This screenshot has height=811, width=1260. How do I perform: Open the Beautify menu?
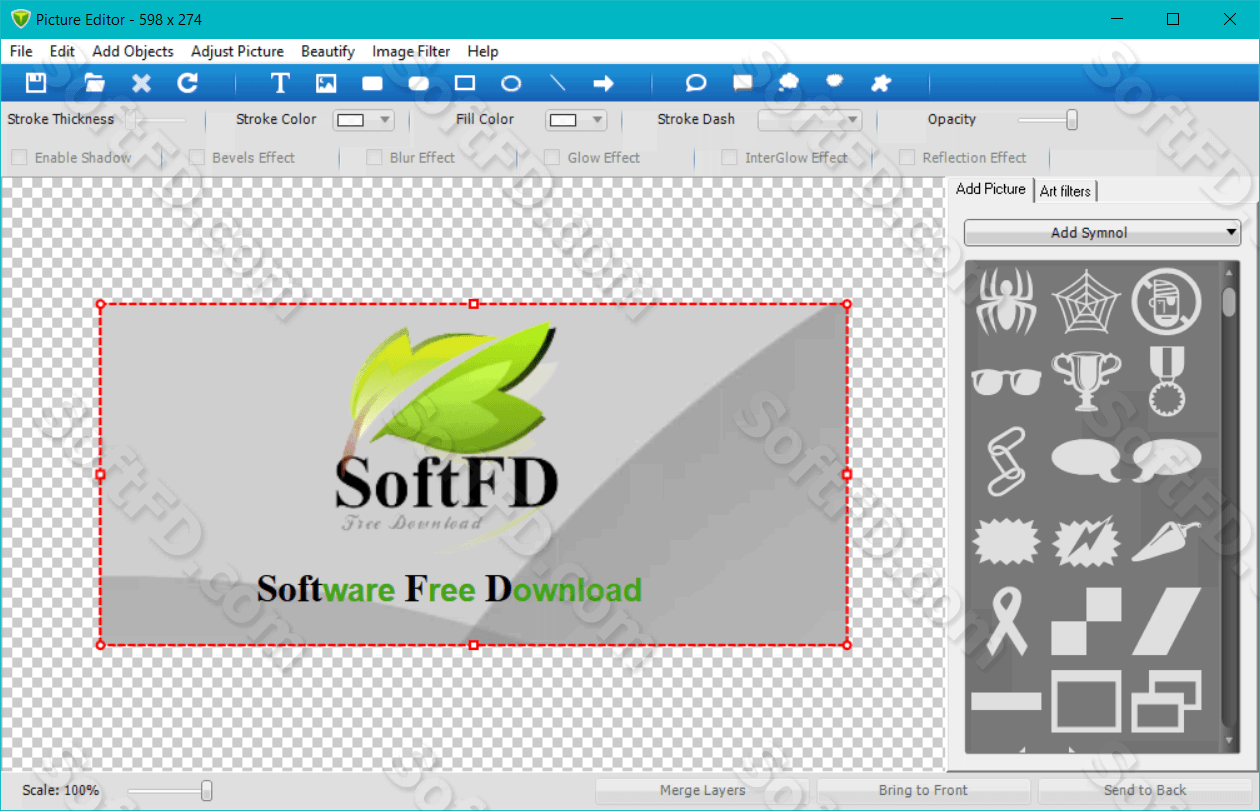pyautogui.click(x=328, y=51)
